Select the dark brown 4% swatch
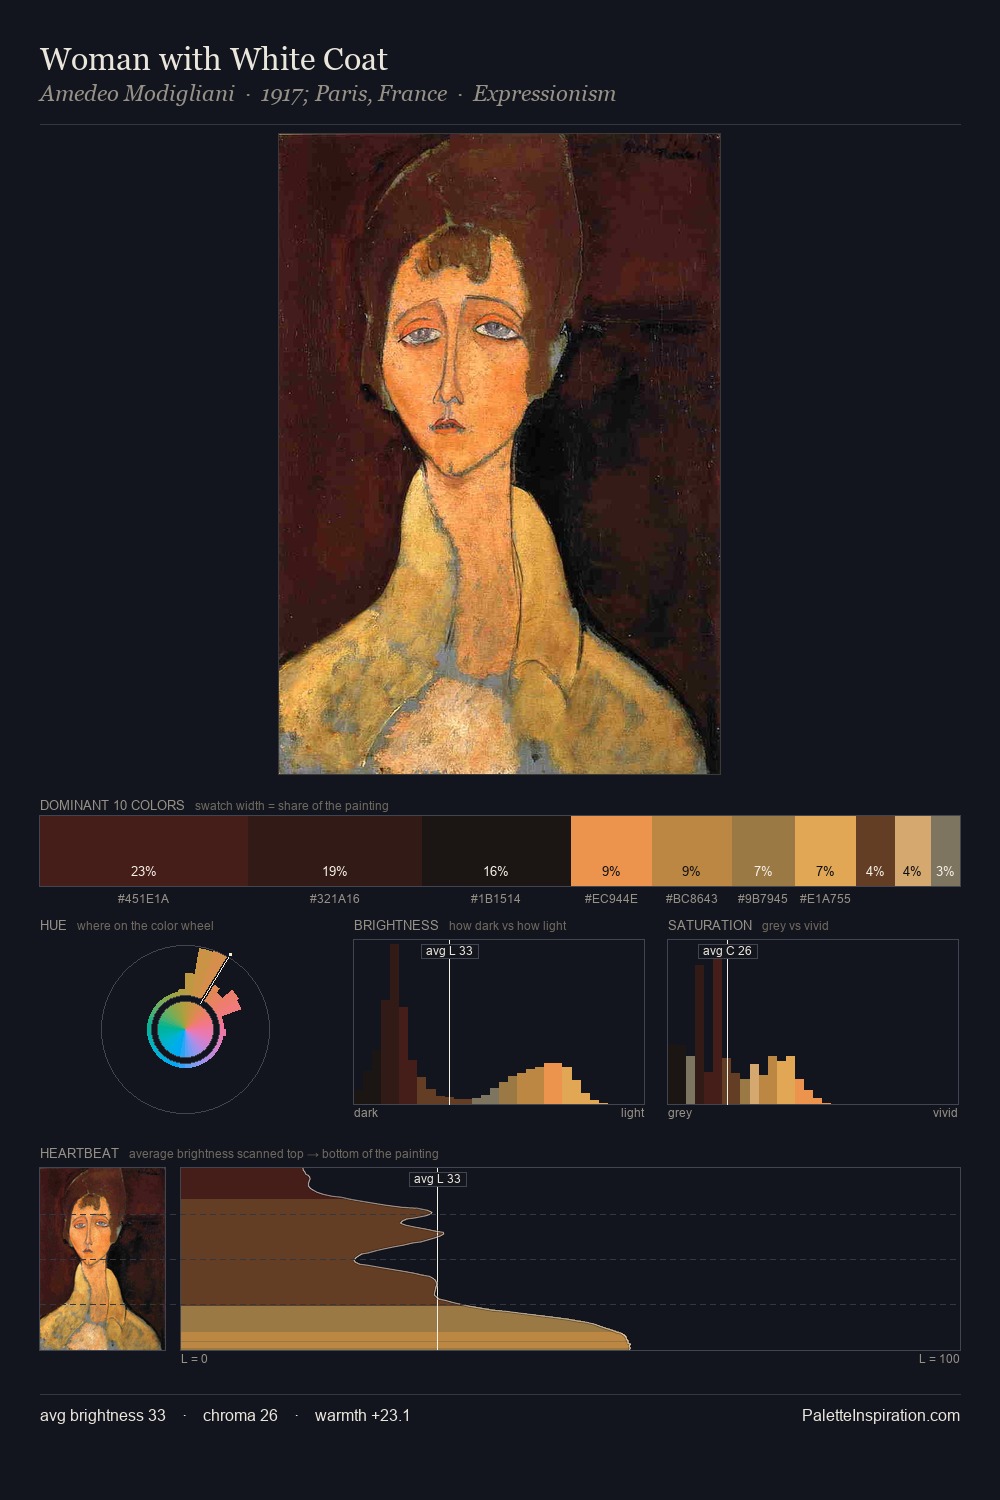 [875, 851]
